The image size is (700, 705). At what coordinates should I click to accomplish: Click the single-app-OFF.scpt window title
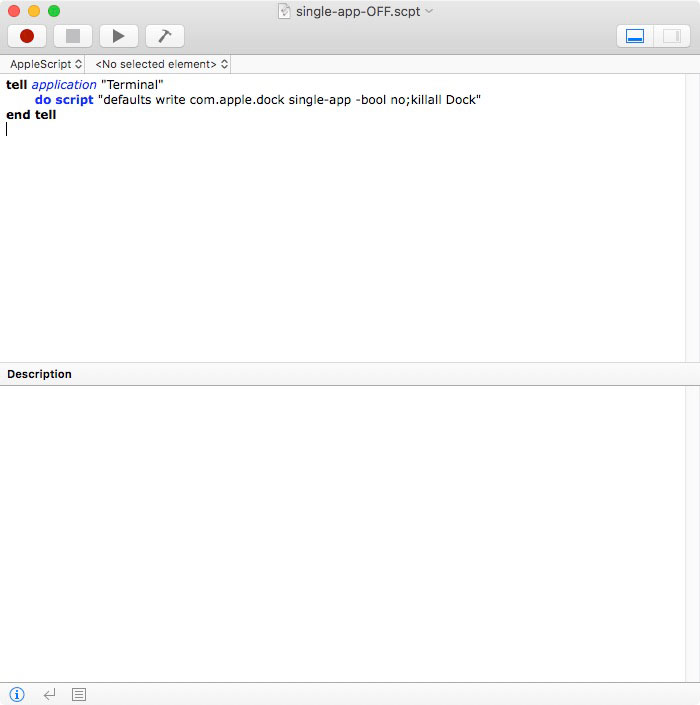pyautogui.click(x=358, y=11)
